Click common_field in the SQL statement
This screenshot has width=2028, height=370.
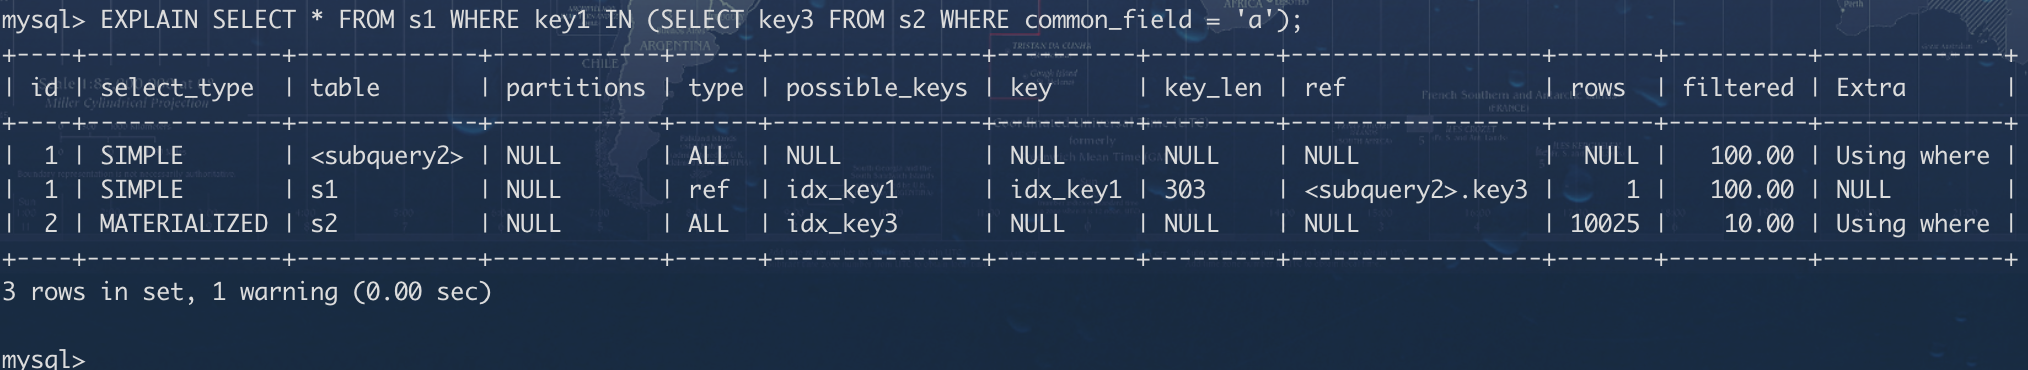pyautogui.click(x=1108, y=20)
